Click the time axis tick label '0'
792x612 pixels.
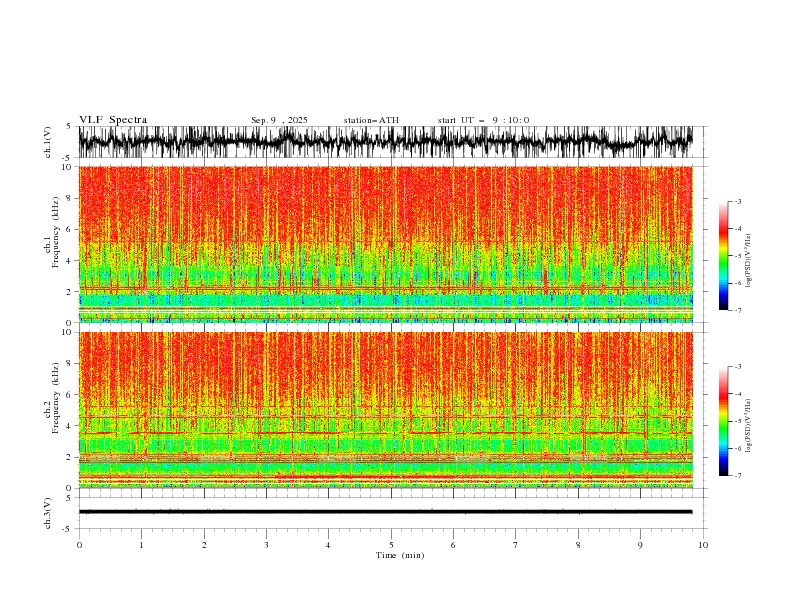coord(79,545)
